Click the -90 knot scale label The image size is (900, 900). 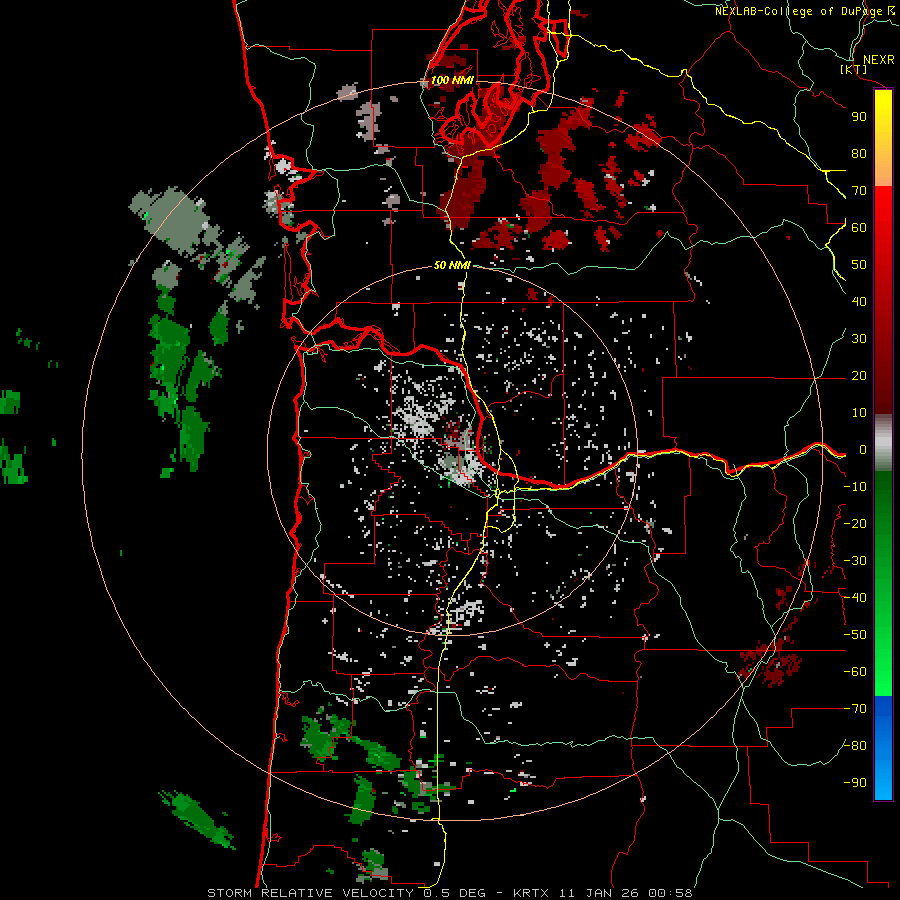[855, 783]
